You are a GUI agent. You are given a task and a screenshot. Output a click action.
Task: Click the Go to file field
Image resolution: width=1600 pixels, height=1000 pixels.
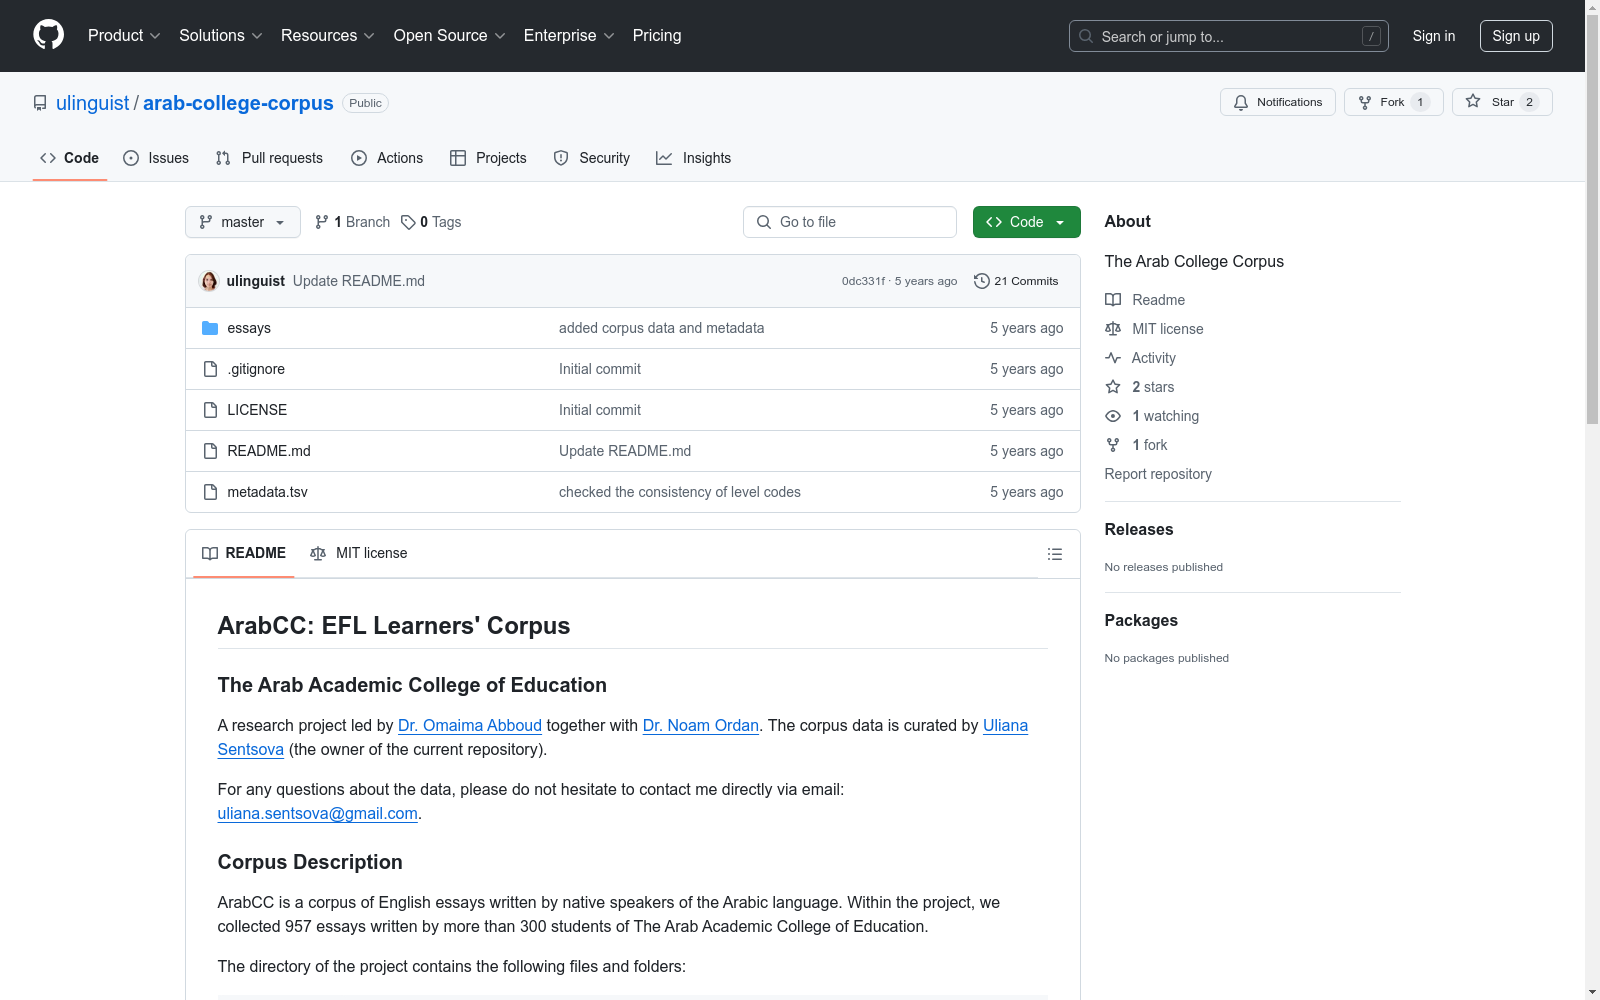pyautogui.click(x=850, y=222)
